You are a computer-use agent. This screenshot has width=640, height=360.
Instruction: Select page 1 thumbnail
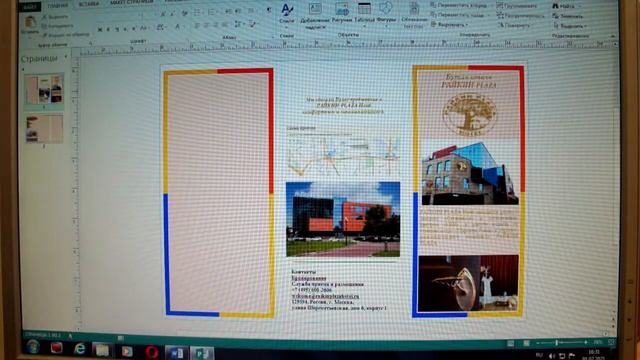44,90
